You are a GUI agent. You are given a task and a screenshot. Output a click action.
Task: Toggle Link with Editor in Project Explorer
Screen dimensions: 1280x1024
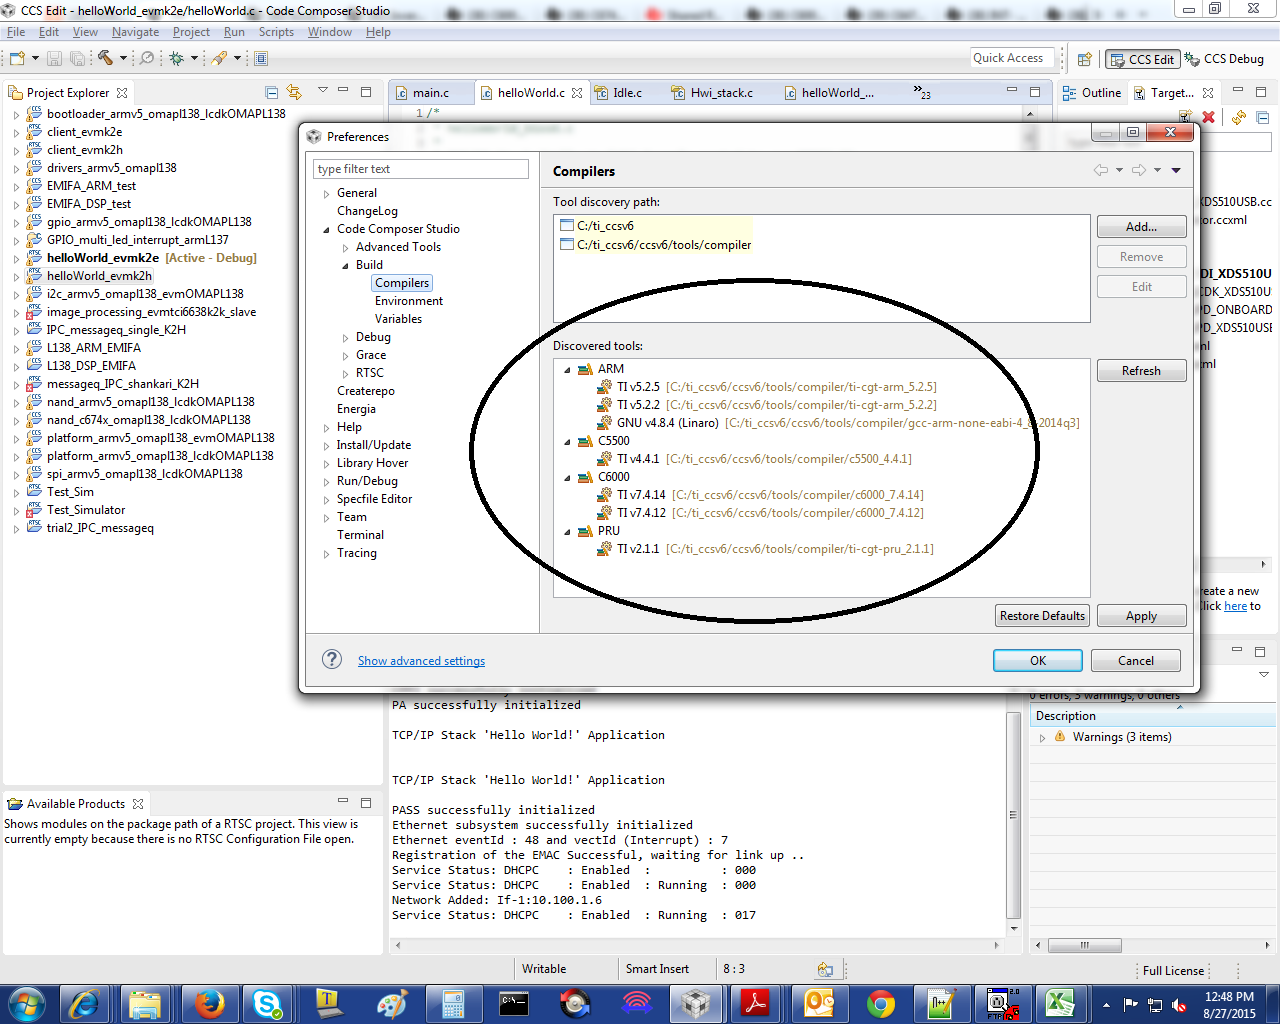tap(293, 91)
